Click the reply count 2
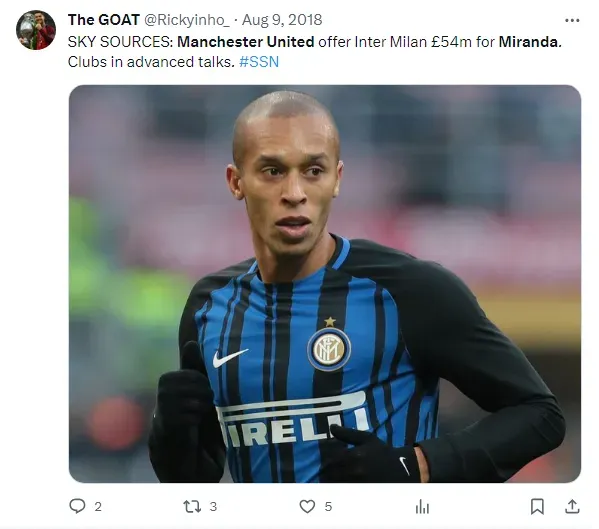599x529 pixels. (98, 507)
